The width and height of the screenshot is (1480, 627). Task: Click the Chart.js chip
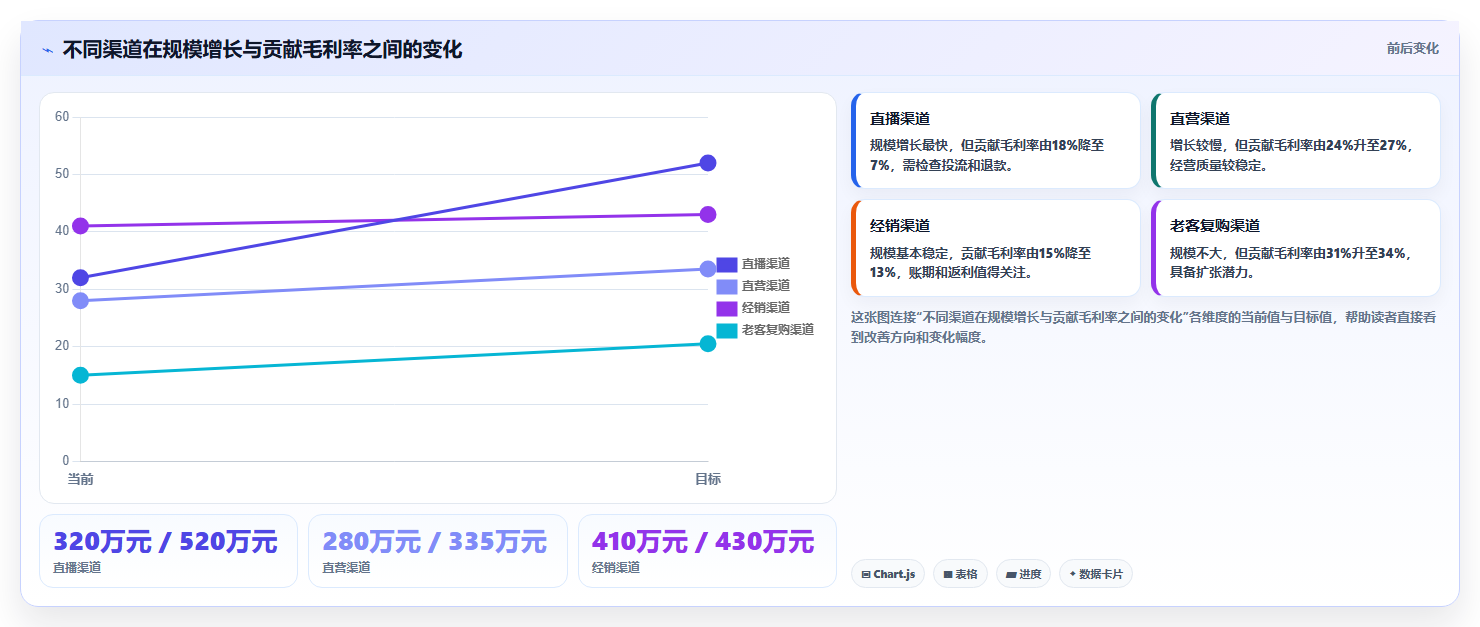[x=888, y=574]
